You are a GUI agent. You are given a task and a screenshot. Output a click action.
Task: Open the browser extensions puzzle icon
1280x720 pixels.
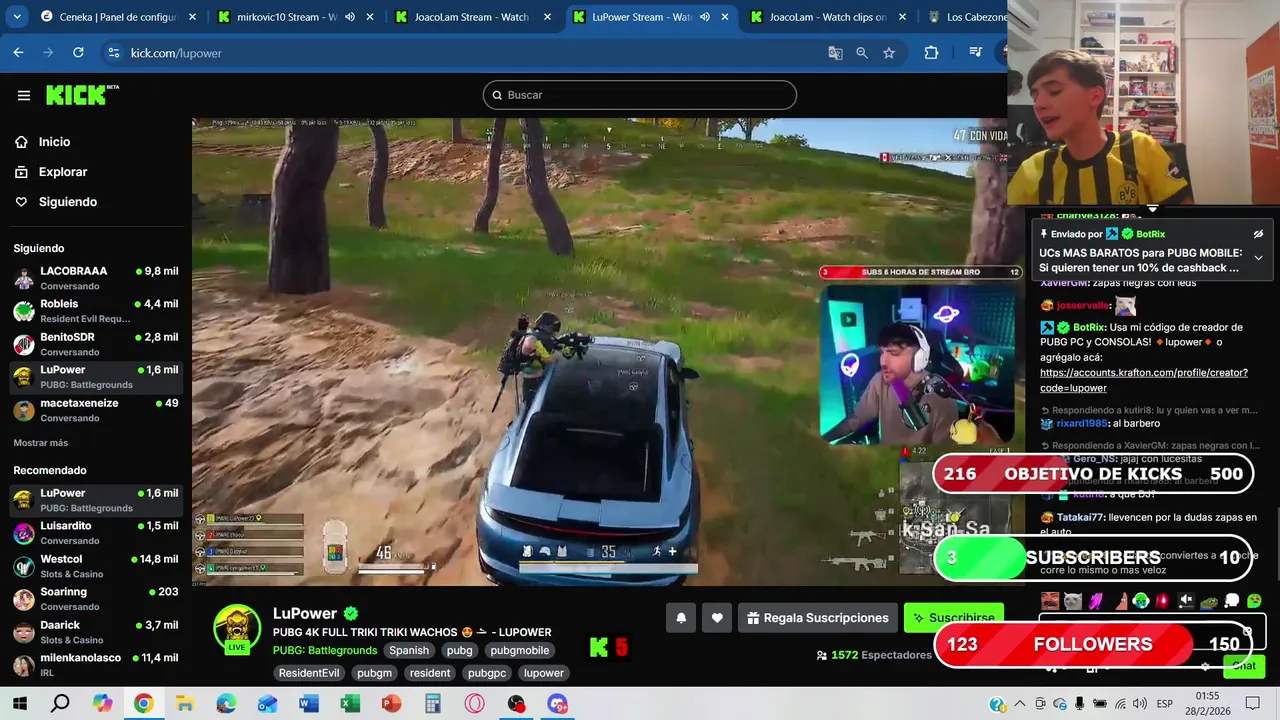(931, 53)
